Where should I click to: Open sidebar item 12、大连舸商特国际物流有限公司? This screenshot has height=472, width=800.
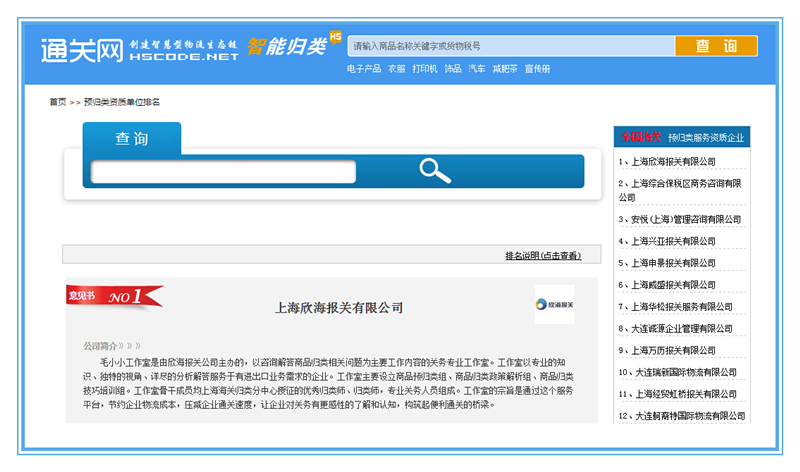click(x=682, y=416)
